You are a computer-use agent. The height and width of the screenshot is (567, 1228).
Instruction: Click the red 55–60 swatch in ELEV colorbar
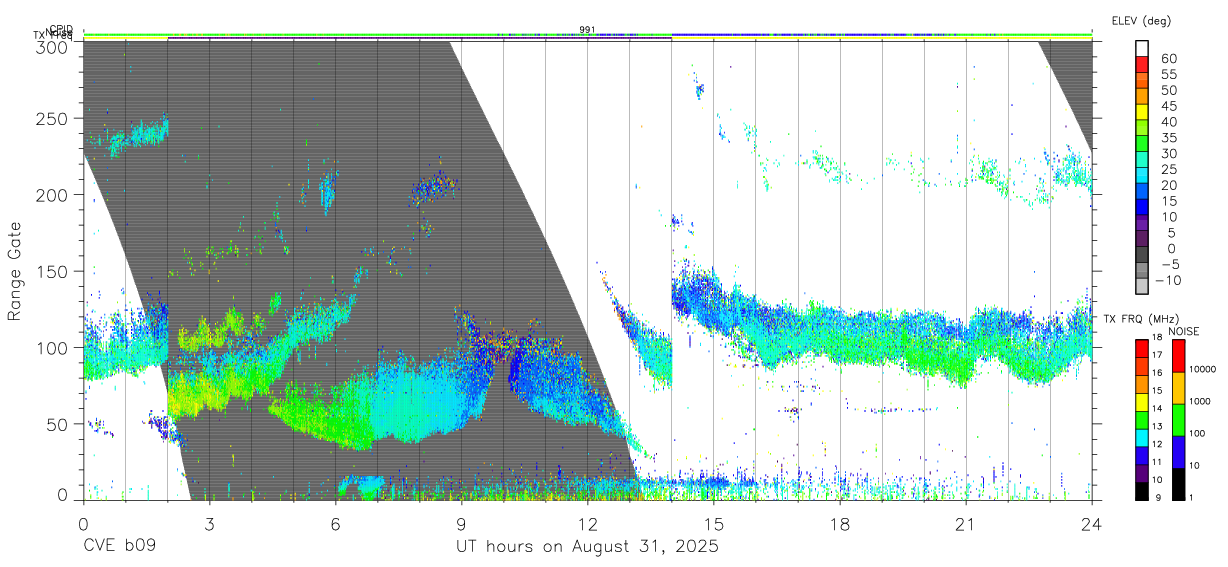point(1143,67)
